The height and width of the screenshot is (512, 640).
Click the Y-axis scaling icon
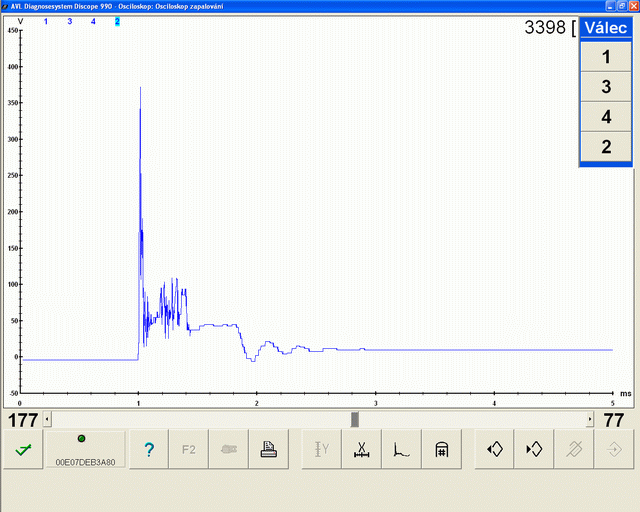322,449
